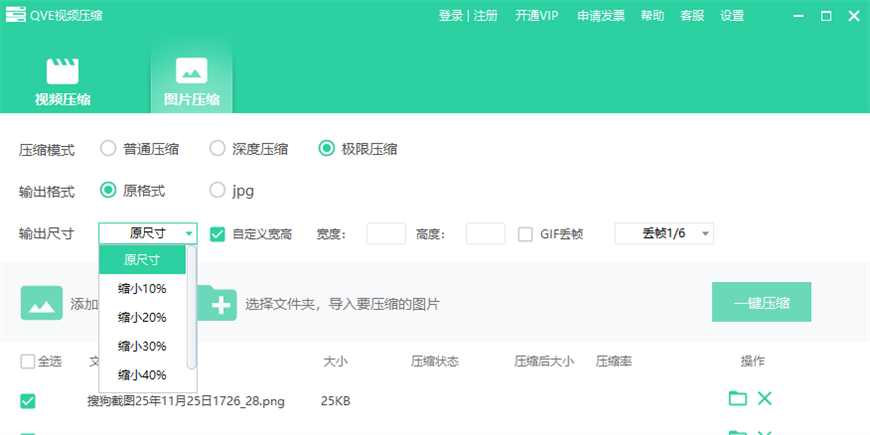Open output folder for the png file
870x435 pixels.
(738, 399)
